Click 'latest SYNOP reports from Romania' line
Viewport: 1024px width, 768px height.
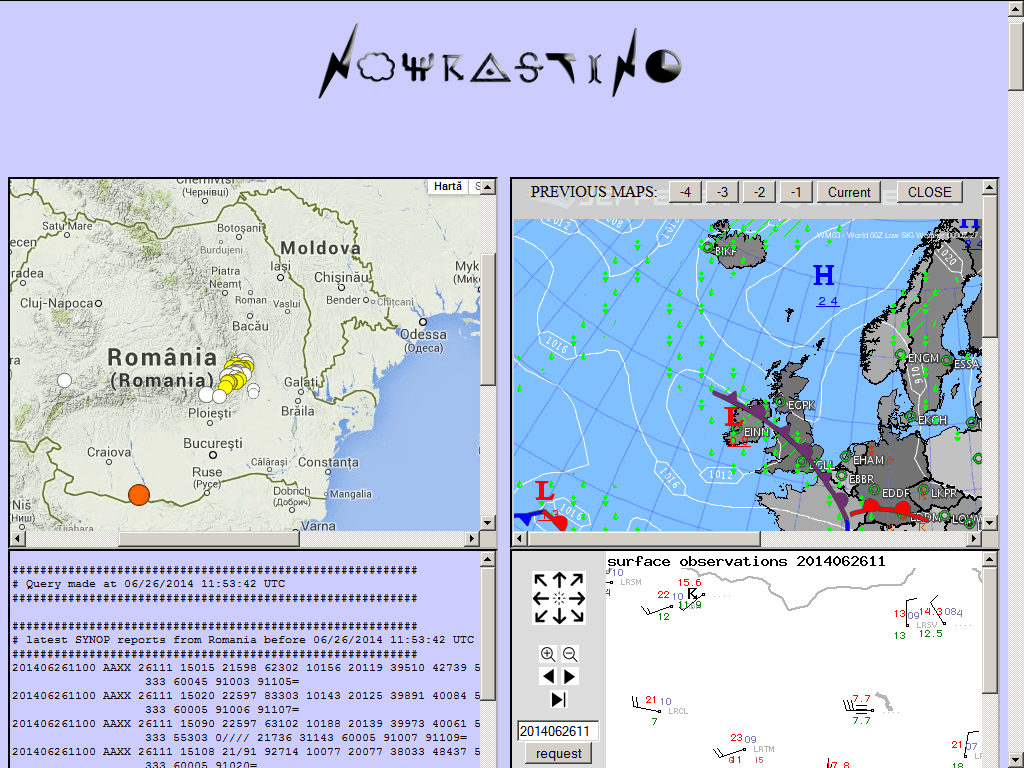click(243, 640)
